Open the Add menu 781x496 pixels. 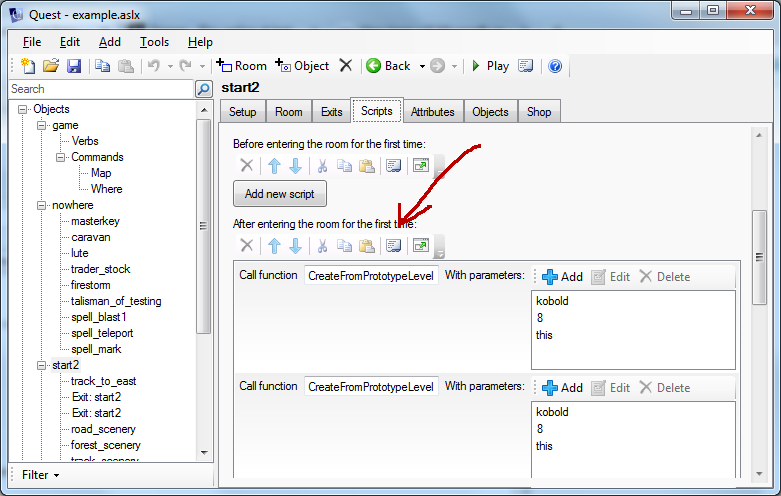click(x=110, y=42)
